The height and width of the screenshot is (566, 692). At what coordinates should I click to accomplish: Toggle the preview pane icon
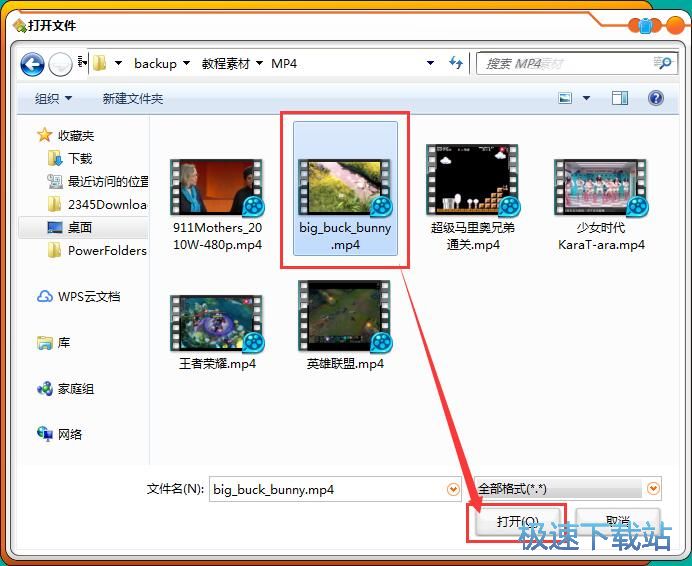tap(620, 98)
